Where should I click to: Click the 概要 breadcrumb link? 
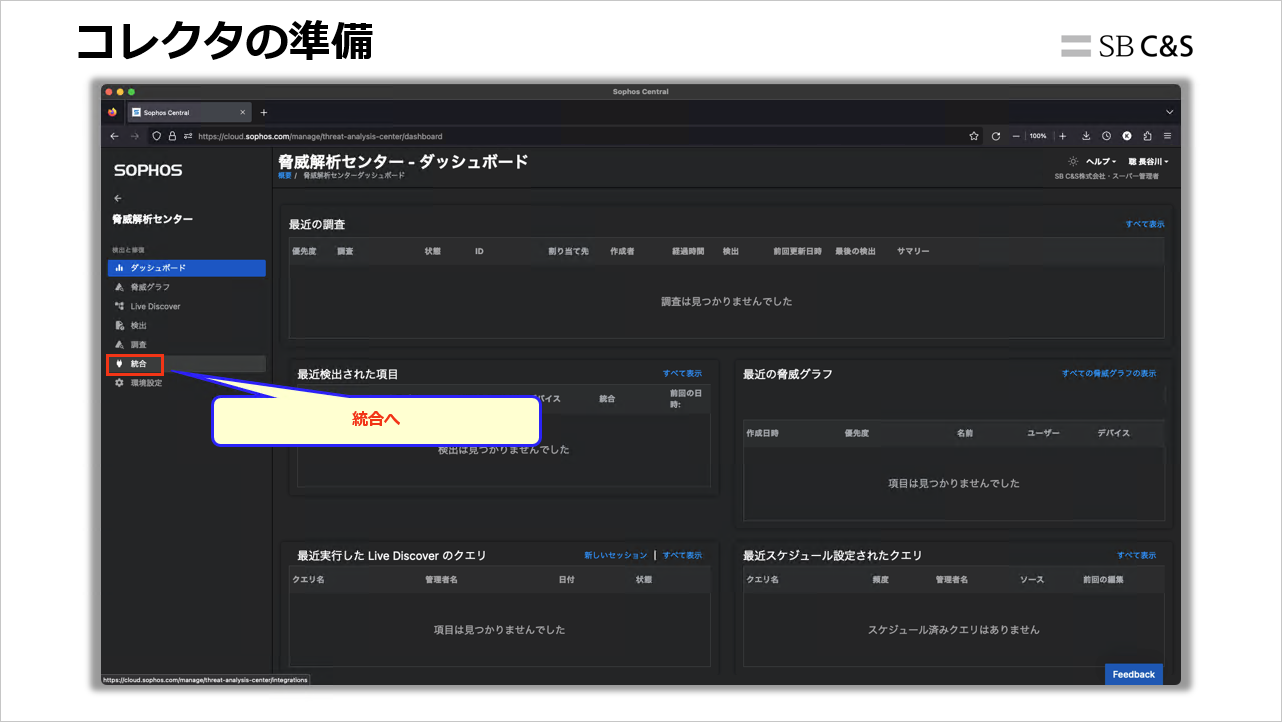(x=285, y=175)
